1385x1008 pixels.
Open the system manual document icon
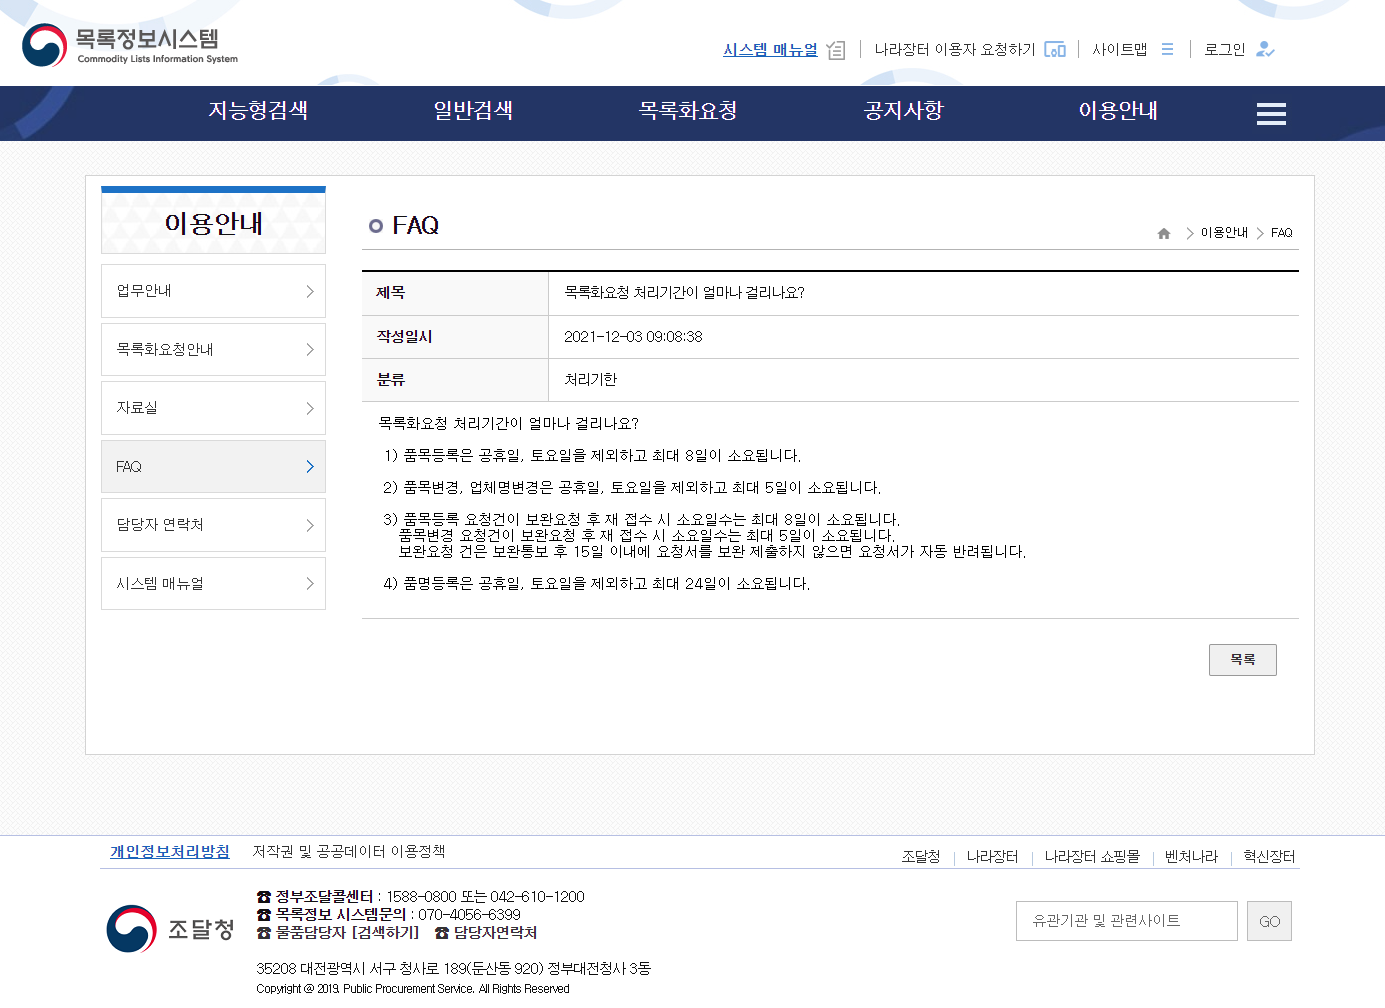click(x=836, y=50)
